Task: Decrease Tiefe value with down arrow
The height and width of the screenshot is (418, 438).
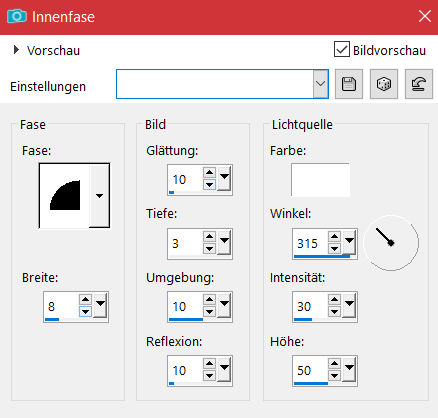Action: point(209,248)
